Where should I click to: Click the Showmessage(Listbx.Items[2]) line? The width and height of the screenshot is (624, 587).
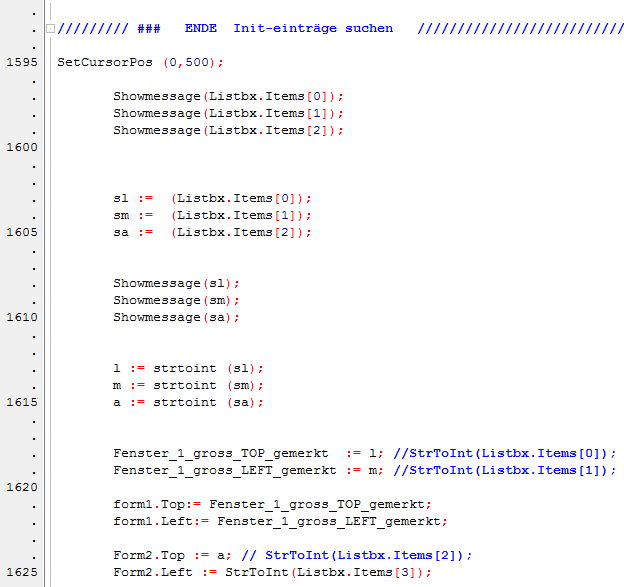[x=228, y=130]
